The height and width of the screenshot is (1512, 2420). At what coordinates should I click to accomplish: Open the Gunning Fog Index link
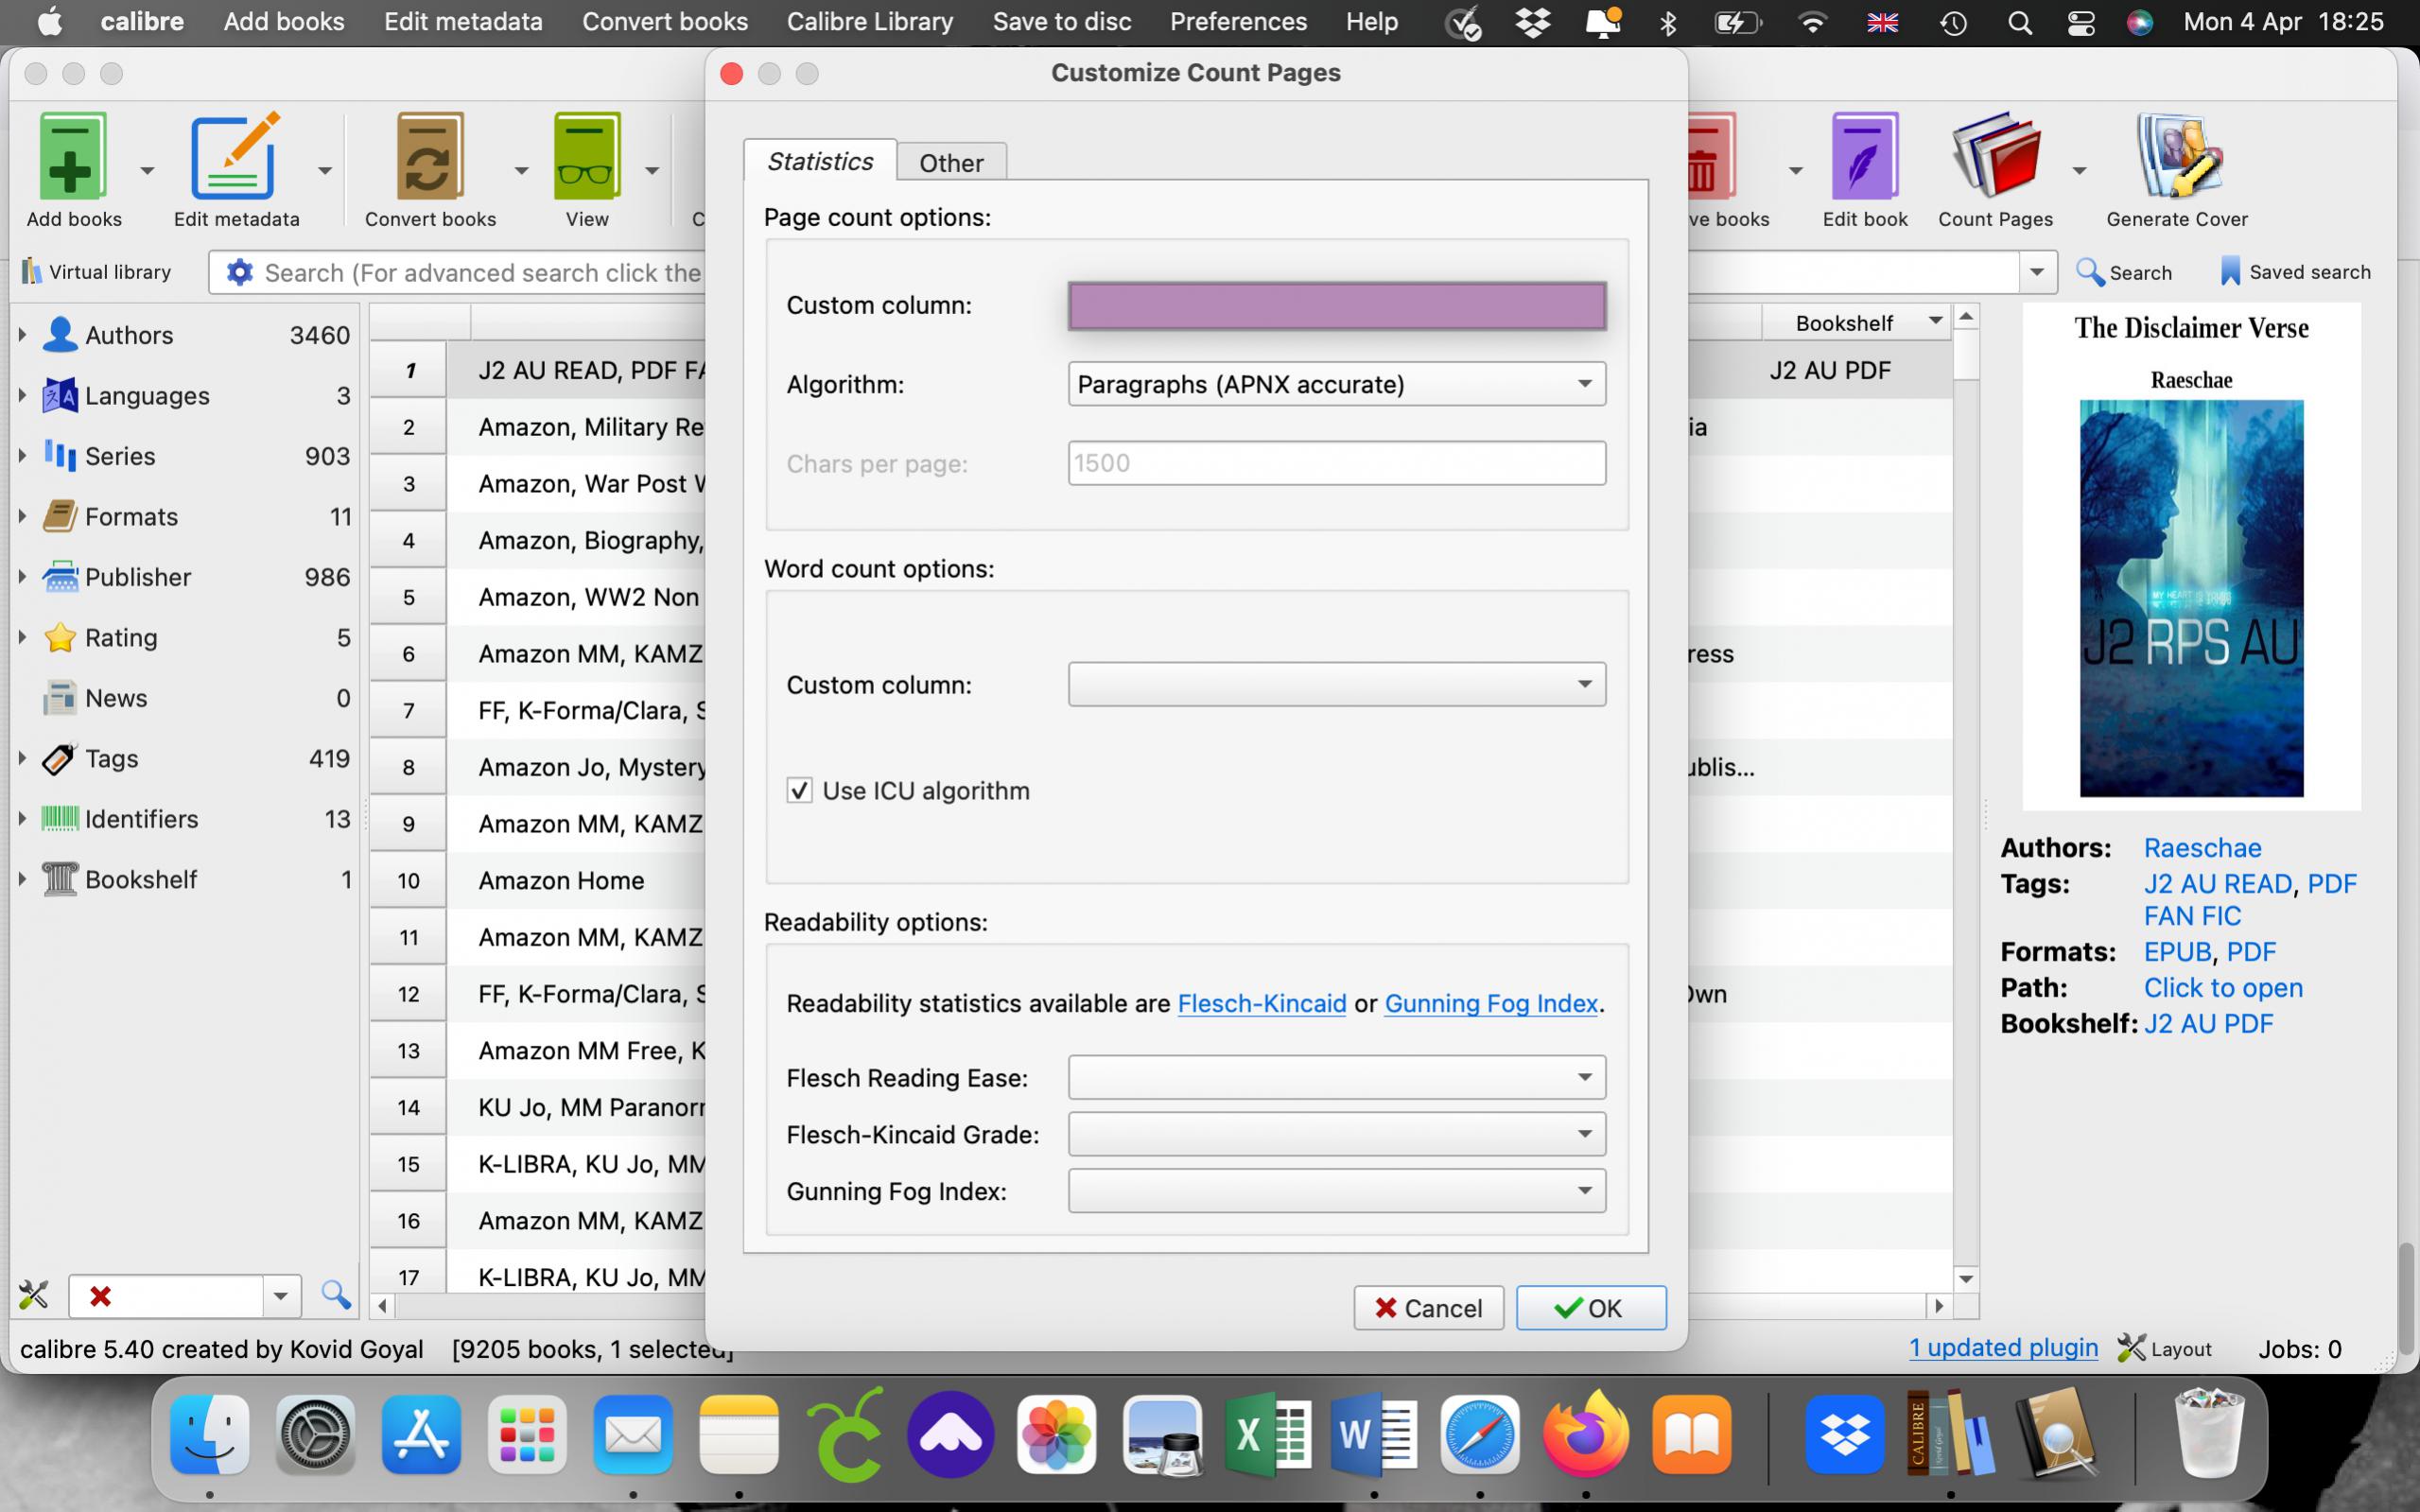pyautogui.click(x=1491, y=1003)
